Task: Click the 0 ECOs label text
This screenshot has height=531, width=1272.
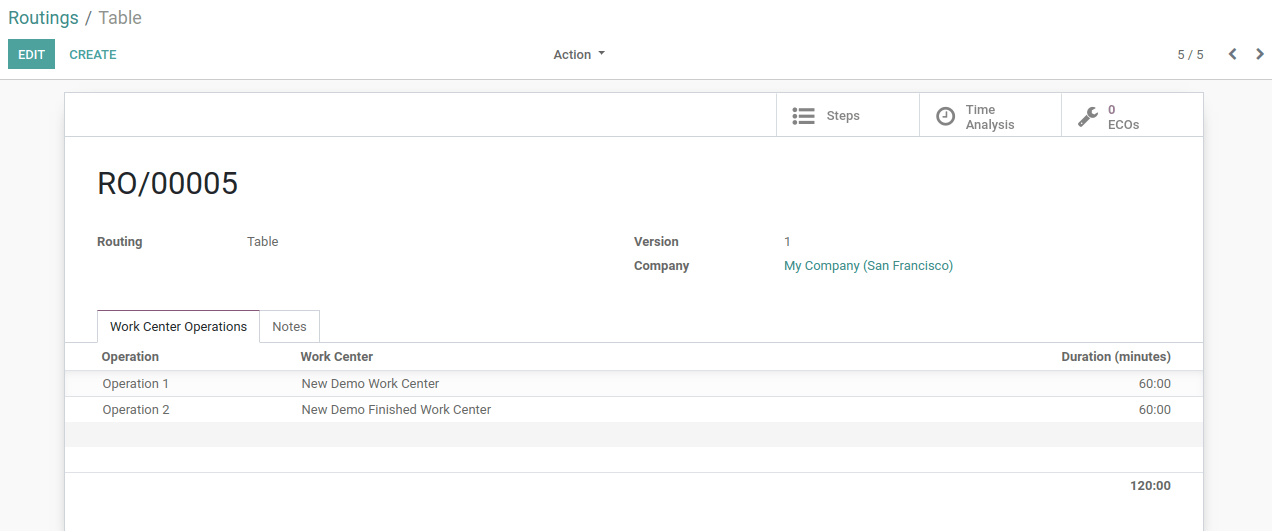Action: pos(1123,117)
